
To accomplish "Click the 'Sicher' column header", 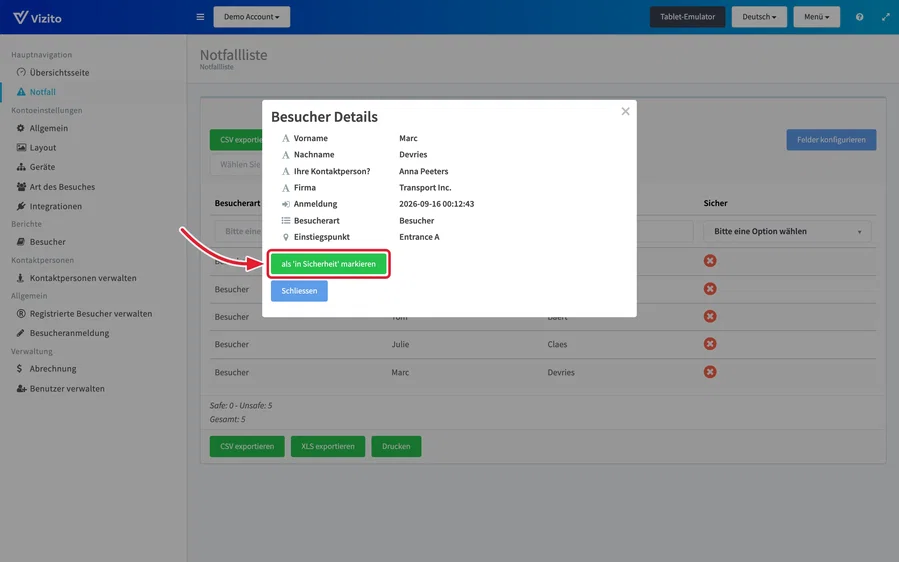I will coord(716,203).
